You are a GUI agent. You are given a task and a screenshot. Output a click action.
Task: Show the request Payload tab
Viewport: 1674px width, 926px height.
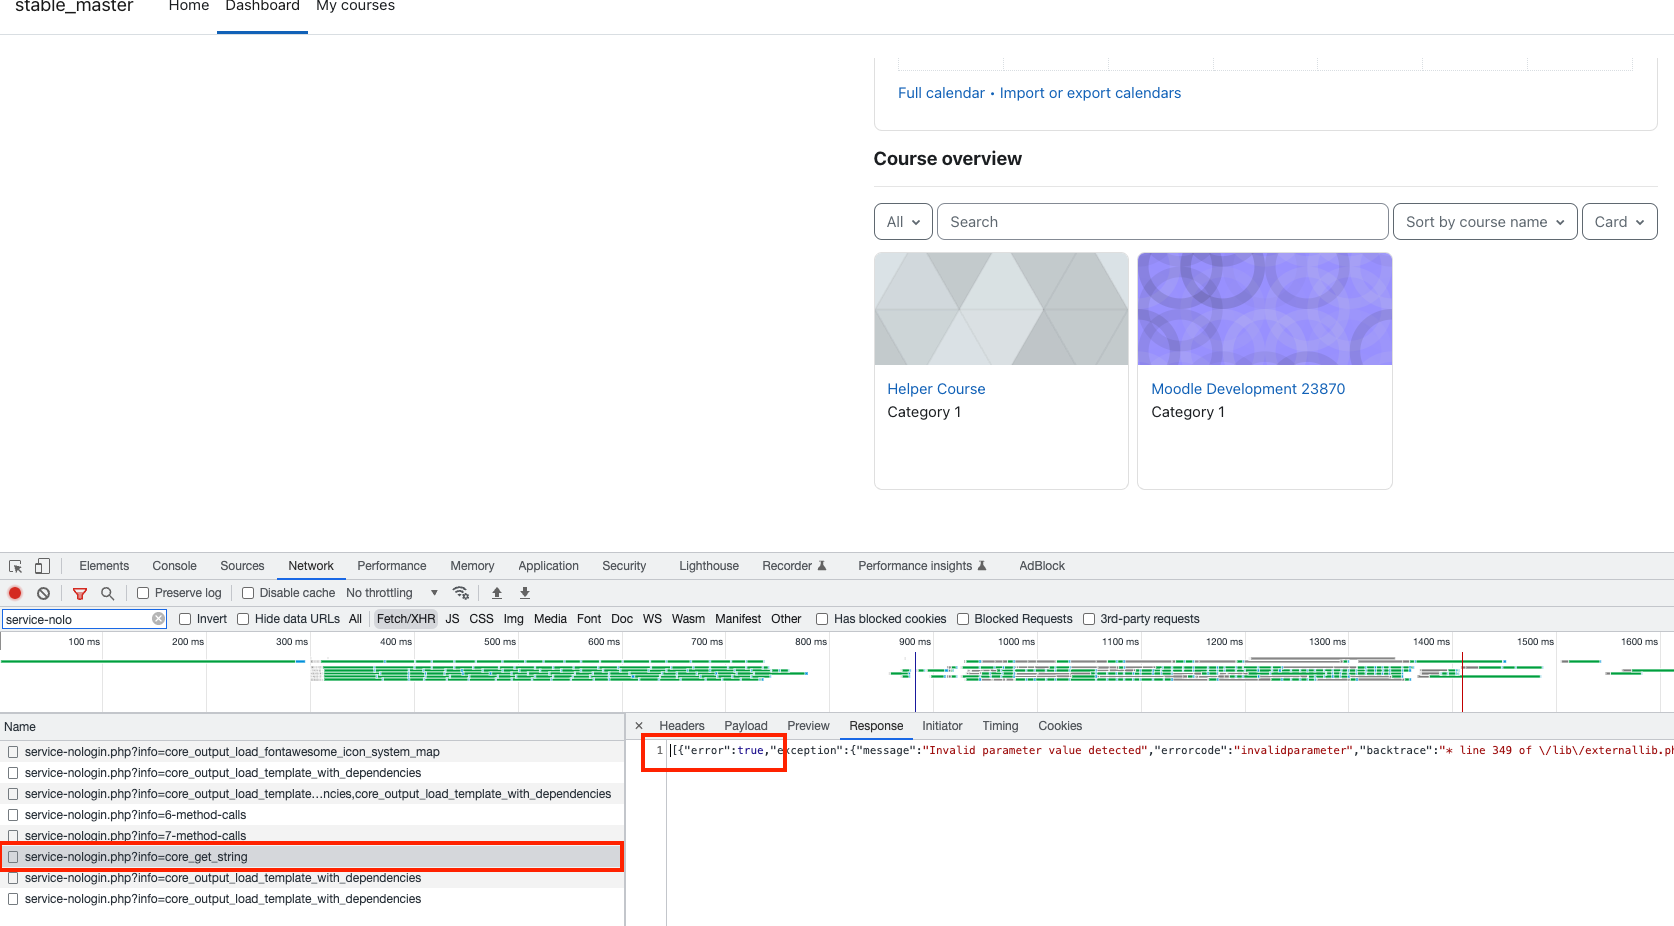(x=746, y=726)
